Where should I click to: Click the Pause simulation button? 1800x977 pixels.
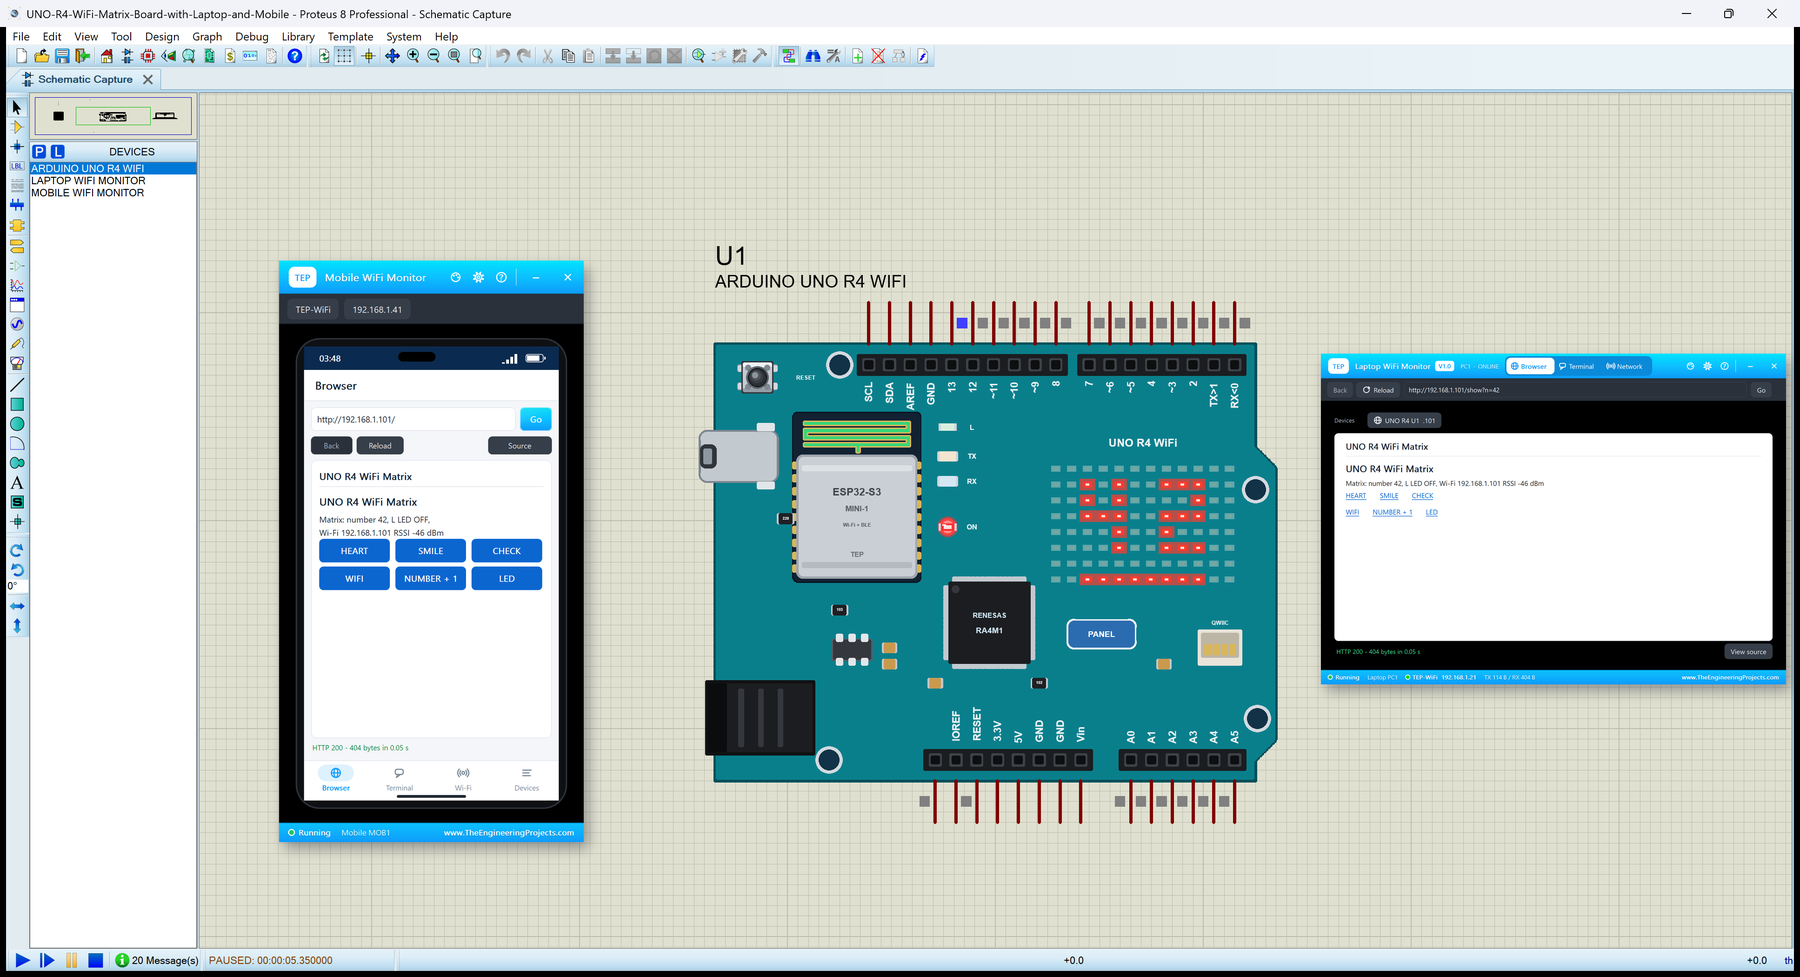pyautogui.click(x=72, y=960)
